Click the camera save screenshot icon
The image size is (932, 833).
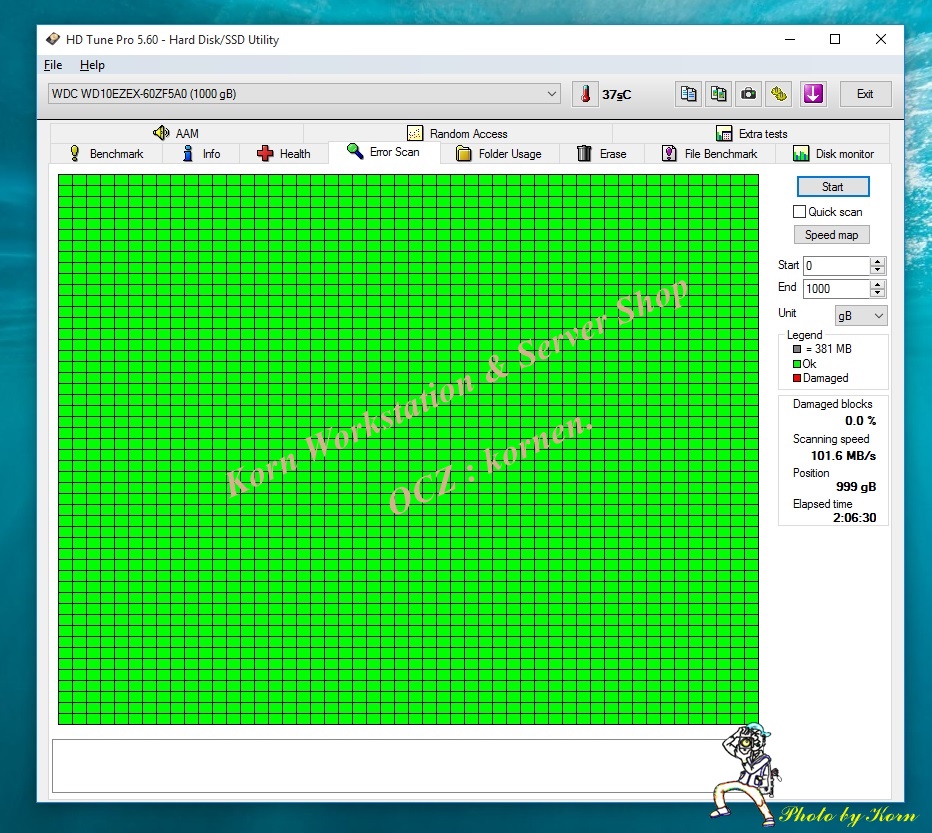(748, 94)
